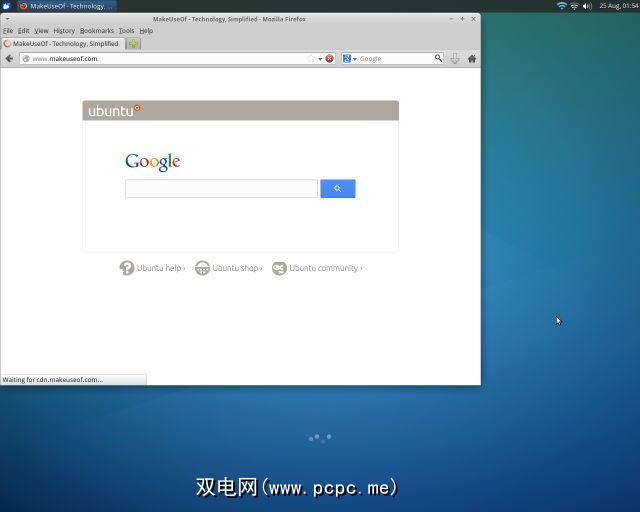Open the File menu
Screen dimensions: 640x512
pyautogui.click(x=8, y=31)
